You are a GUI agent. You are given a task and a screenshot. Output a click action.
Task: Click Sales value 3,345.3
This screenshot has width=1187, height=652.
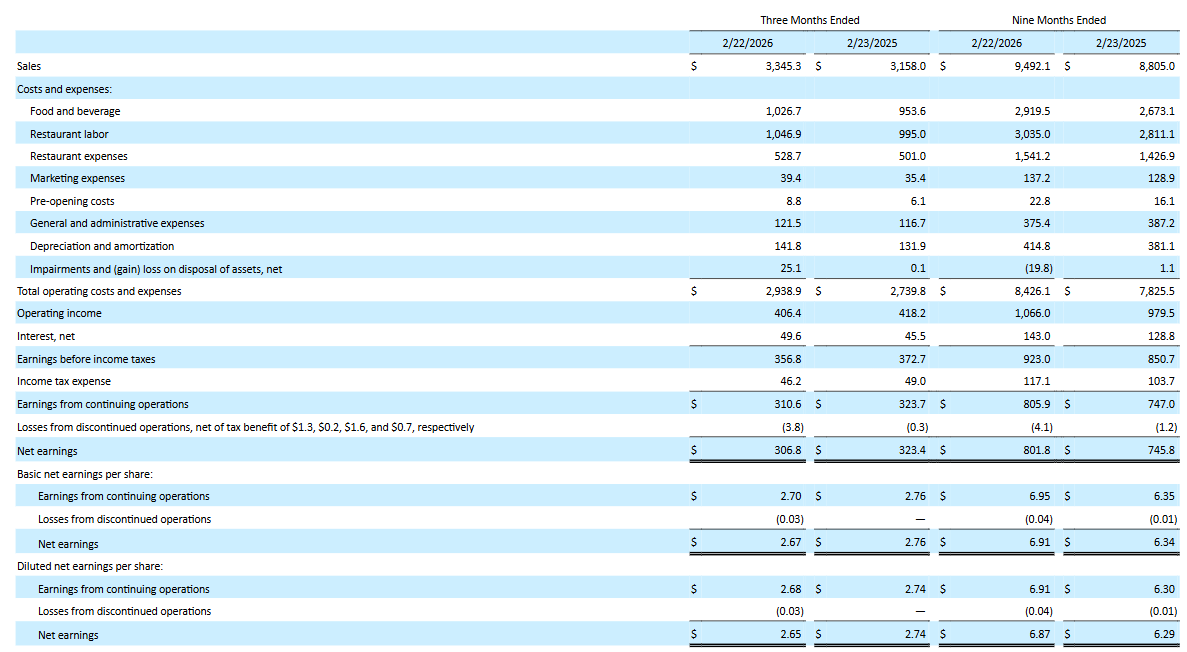(x=783, y=67)
